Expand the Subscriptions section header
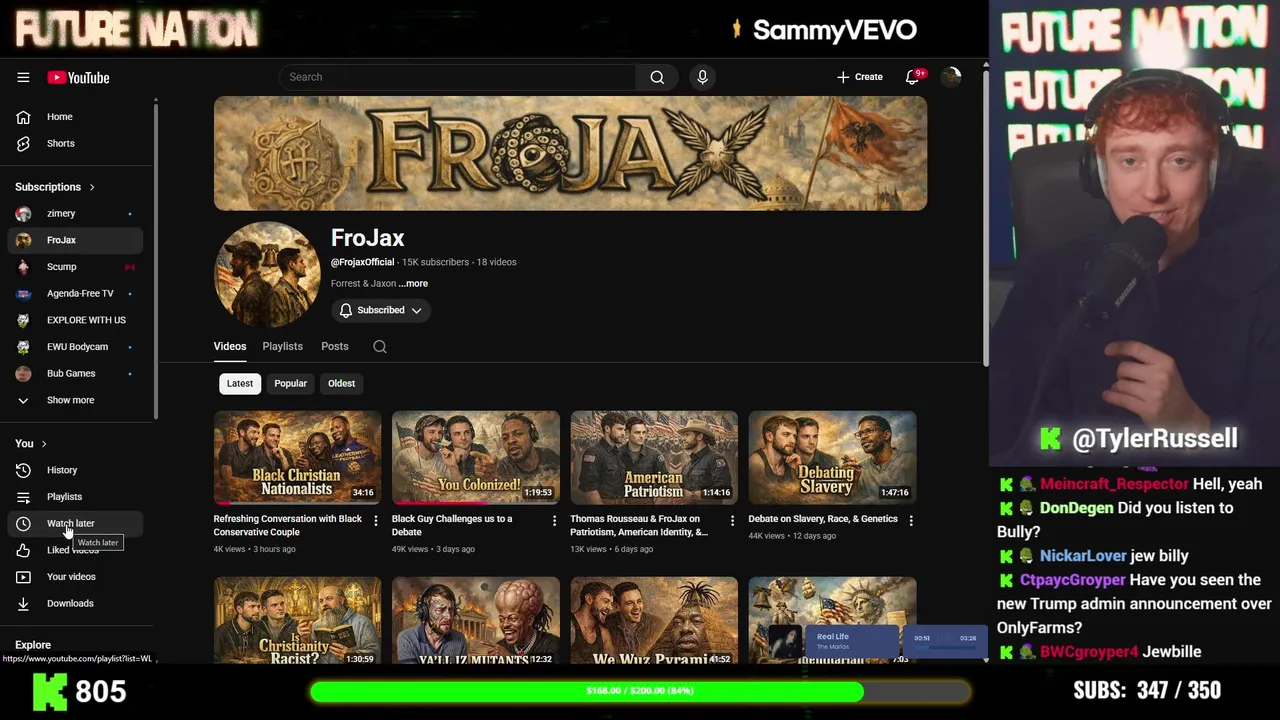 tap(55, 187)
